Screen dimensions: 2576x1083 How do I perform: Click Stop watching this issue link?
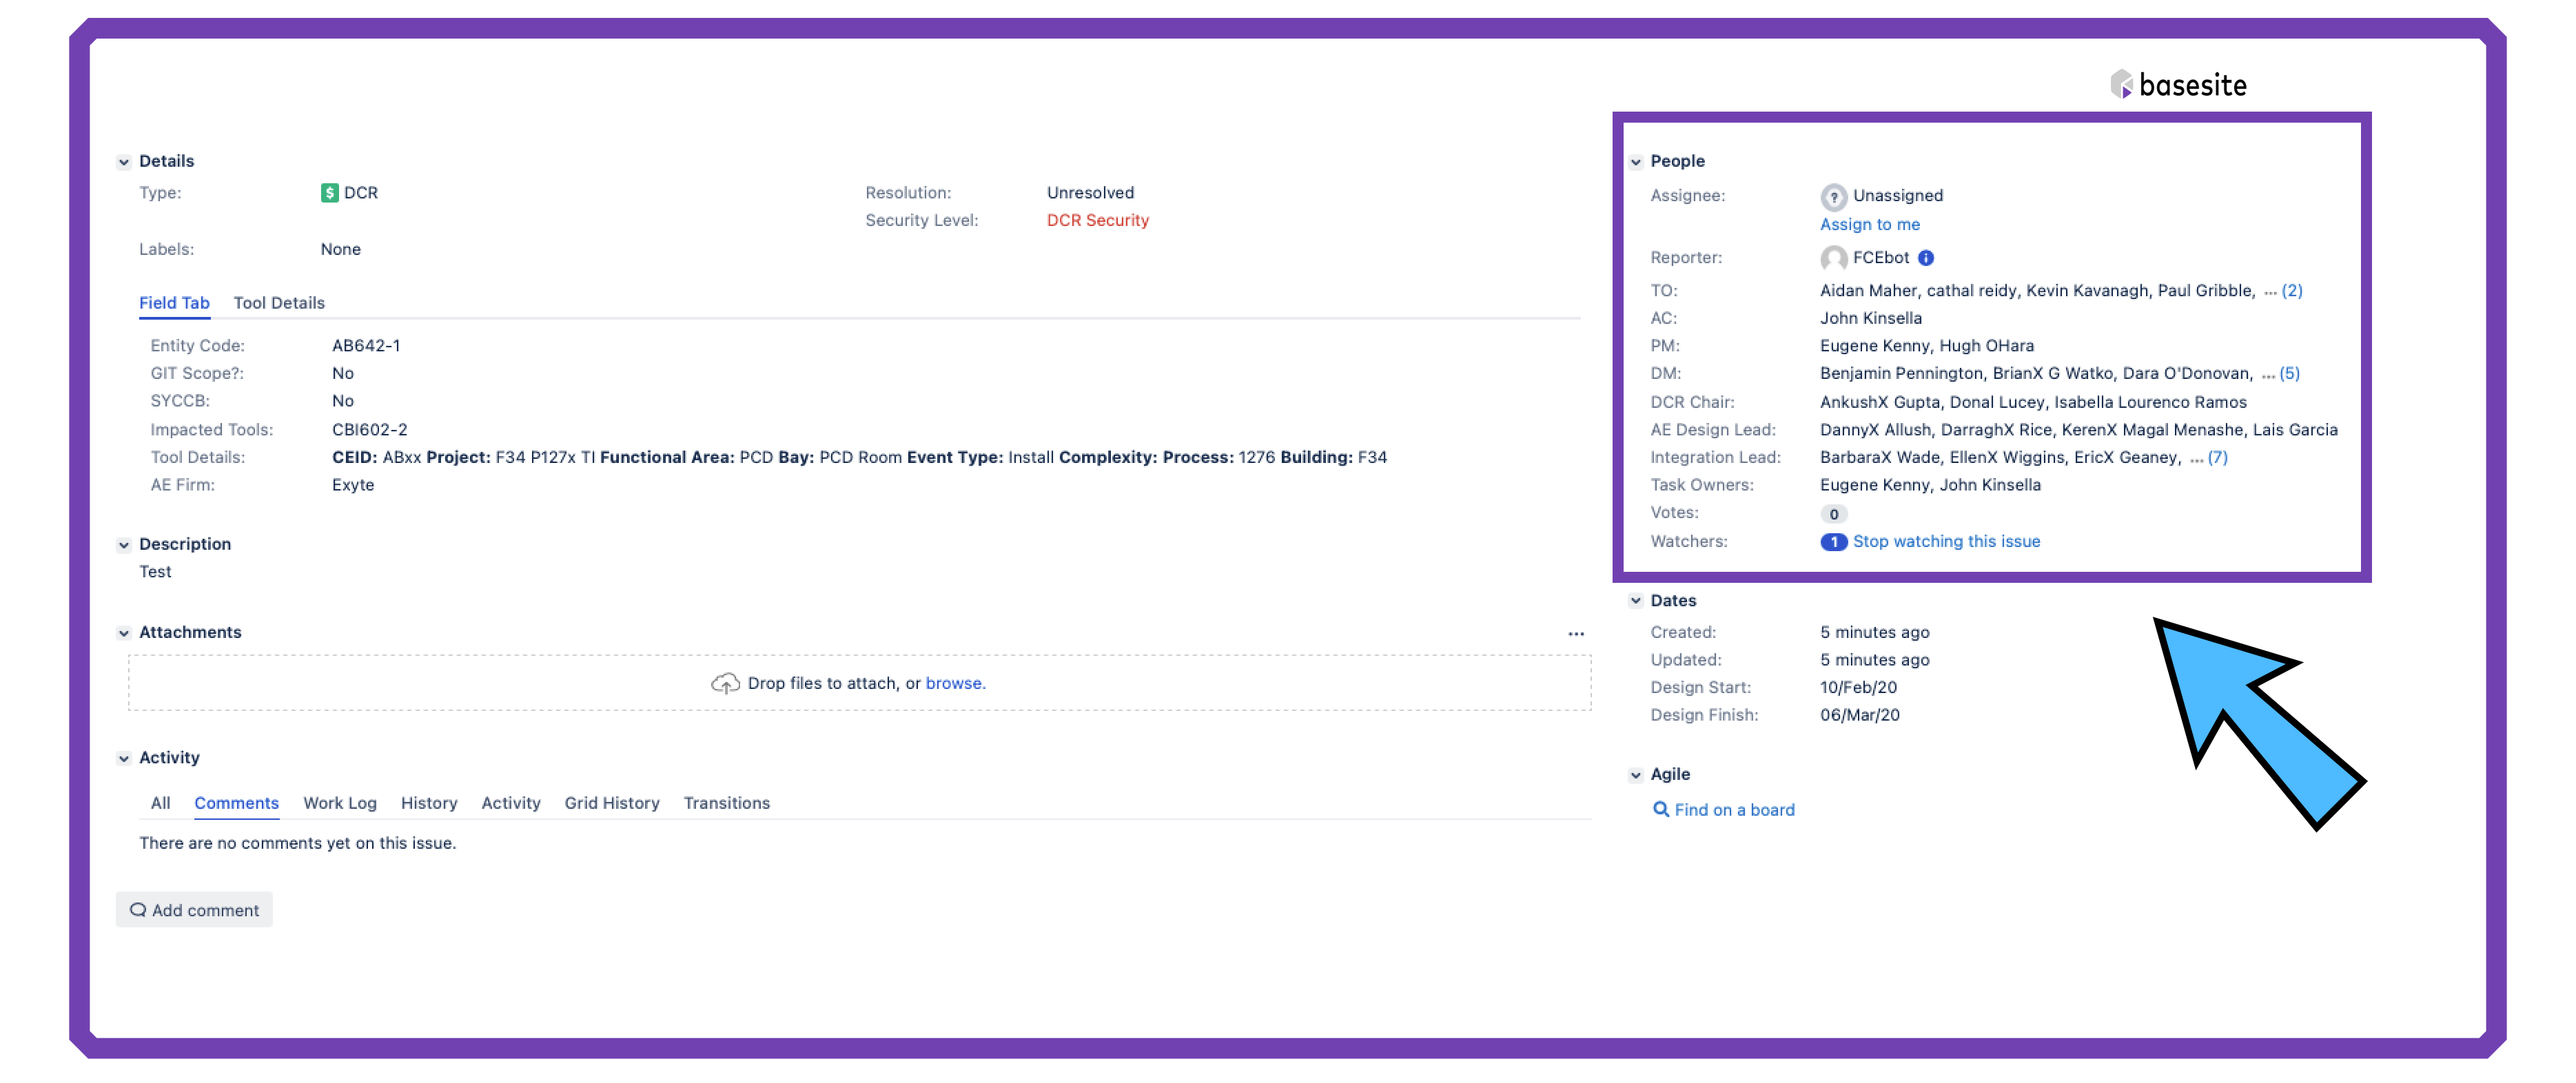[1946, 542]
